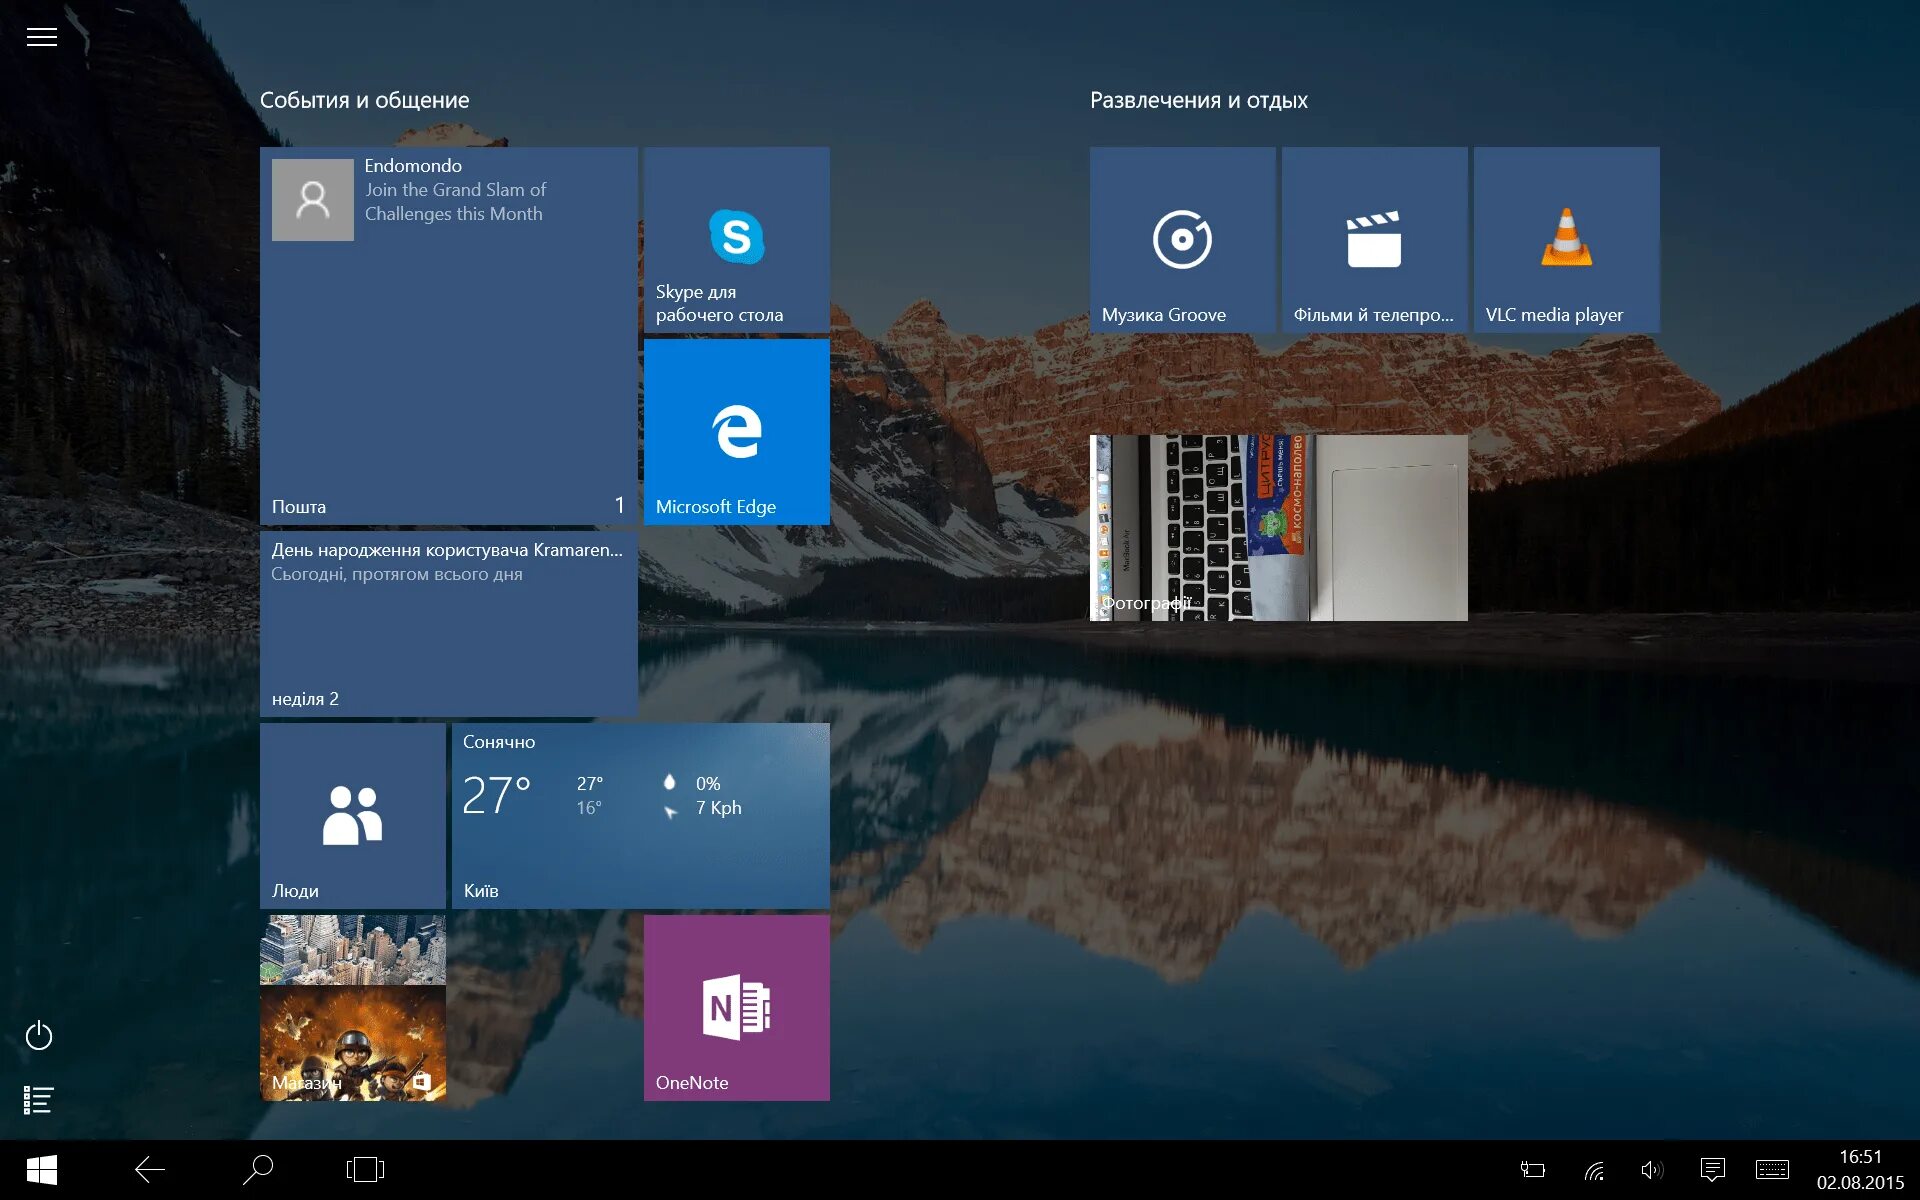
Task: Launch Microsoft Edge tile
Action: (x=736, y=432)
